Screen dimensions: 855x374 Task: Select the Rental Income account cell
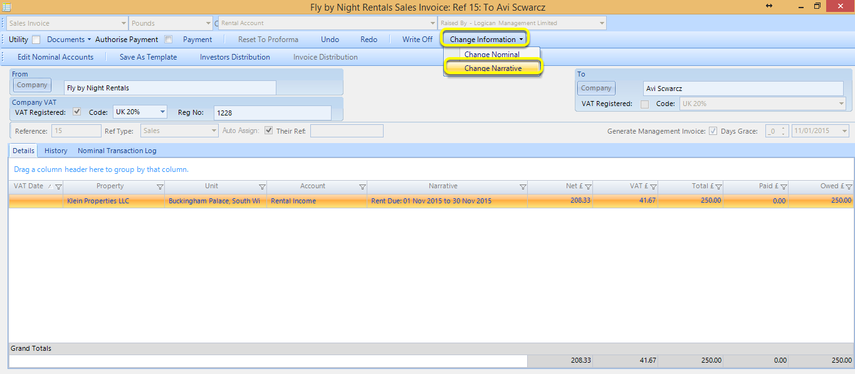pyautogui.click(x=317, y=201)
